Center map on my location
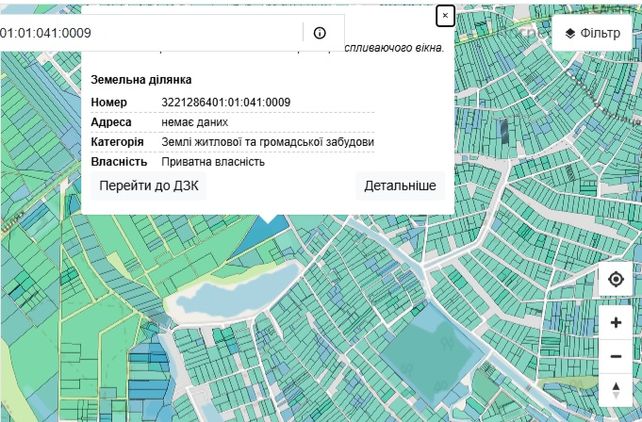Image resolution: width=642 pixels, height=422 pixels. tap(616, 280)
